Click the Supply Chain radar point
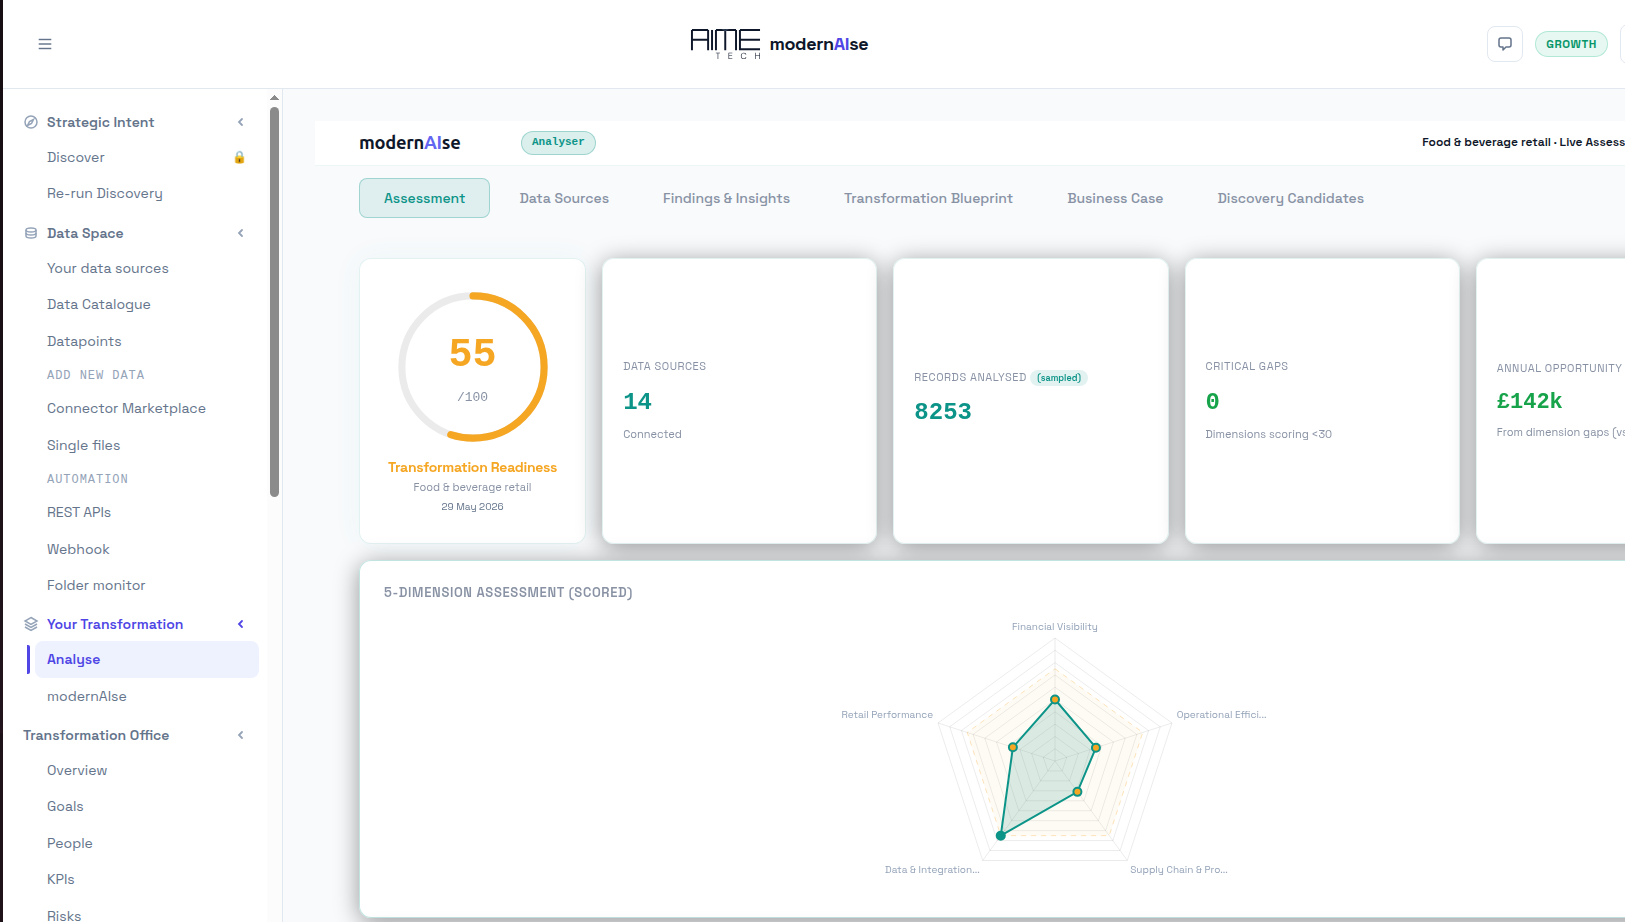 [x=1077, y=792]
